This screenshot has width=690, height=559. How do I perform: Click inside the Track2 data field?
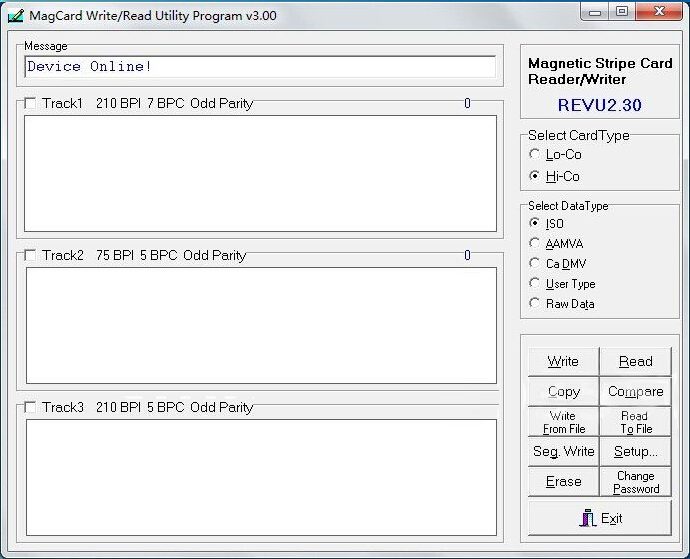pyautogui.click(x=261, y=325)
